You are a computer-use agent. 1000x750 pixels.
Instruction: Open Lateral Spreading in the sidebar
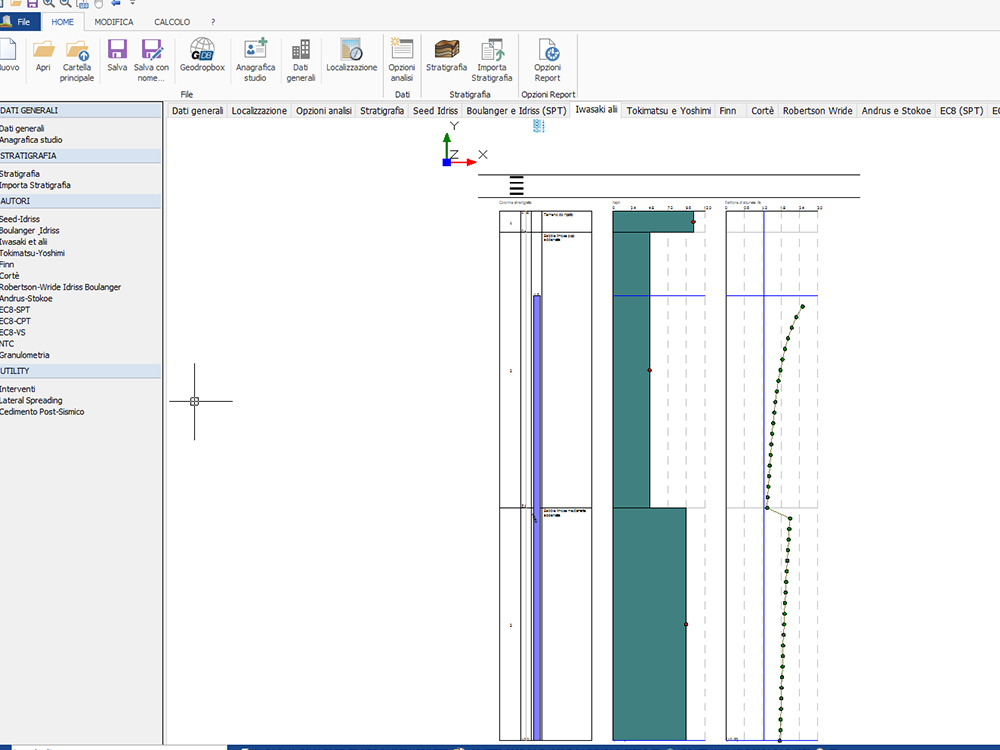[x=31, y=400]
